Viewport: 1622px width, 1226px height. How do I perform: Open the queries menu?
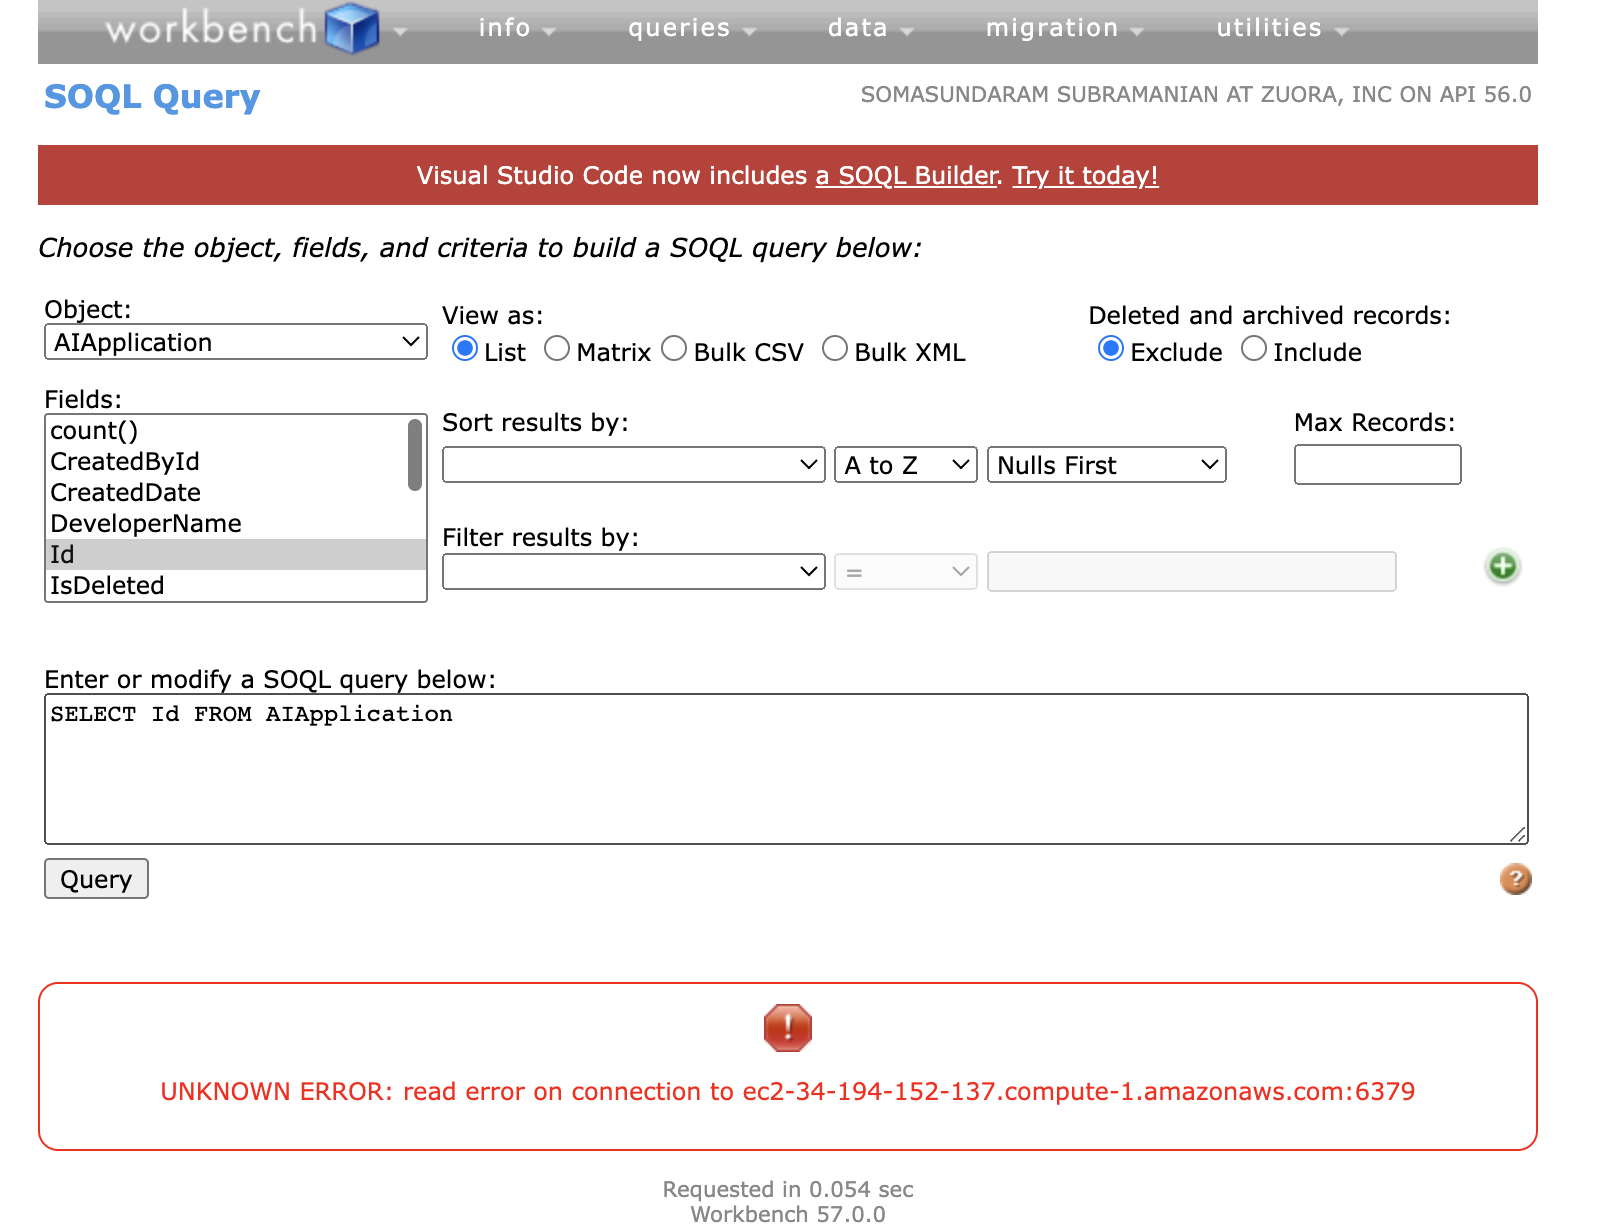click(679, 29)
